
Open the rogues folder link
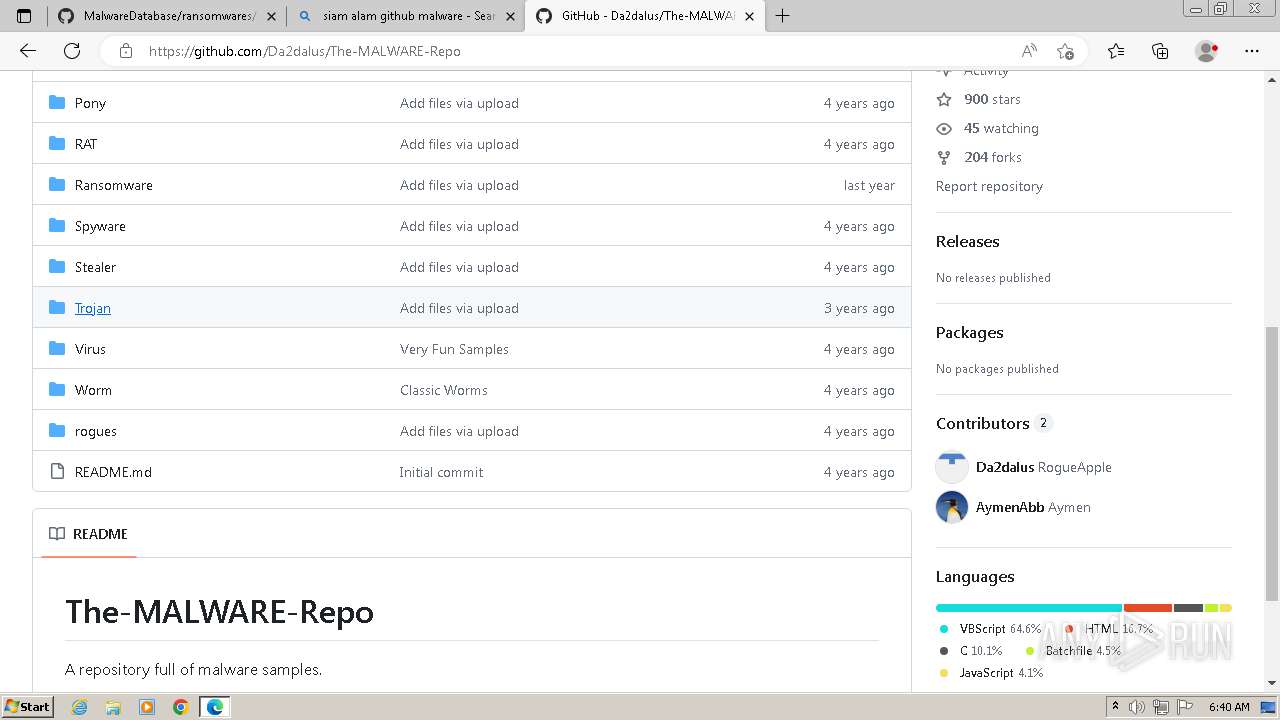(96, 431)
